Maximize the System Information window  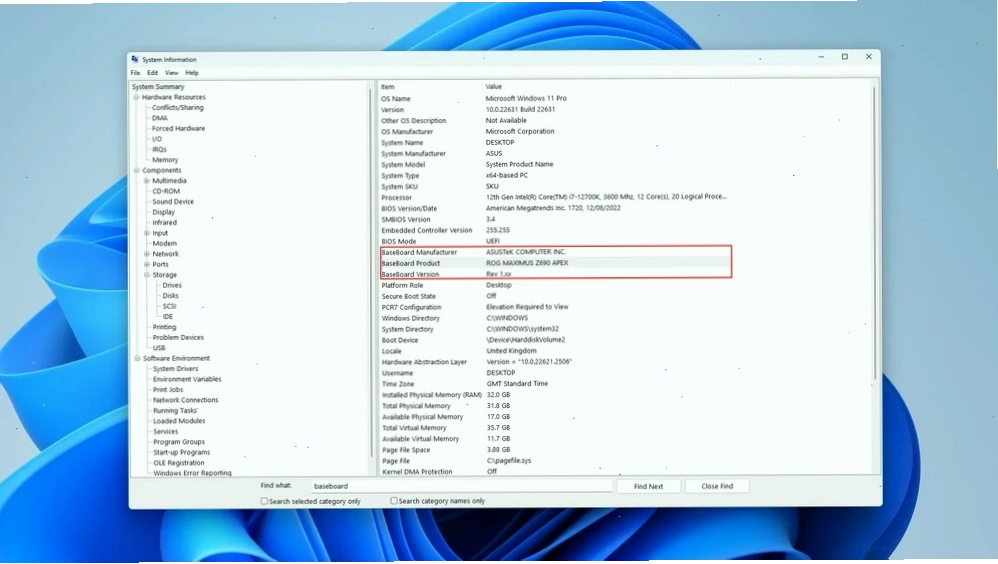coord(845,57)
